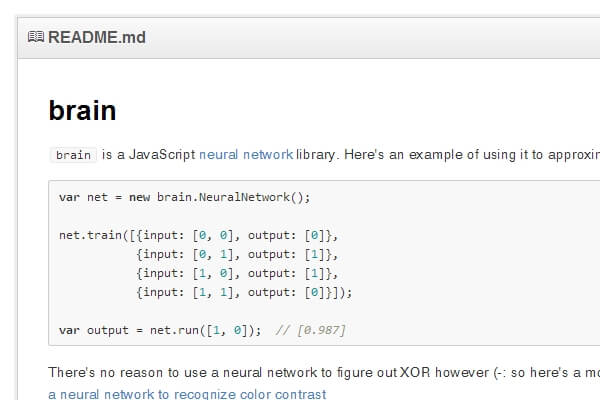Click the '// [0.987]' comment
The width and height of the screenshot is (600, 400).
[x=310, y=330]
